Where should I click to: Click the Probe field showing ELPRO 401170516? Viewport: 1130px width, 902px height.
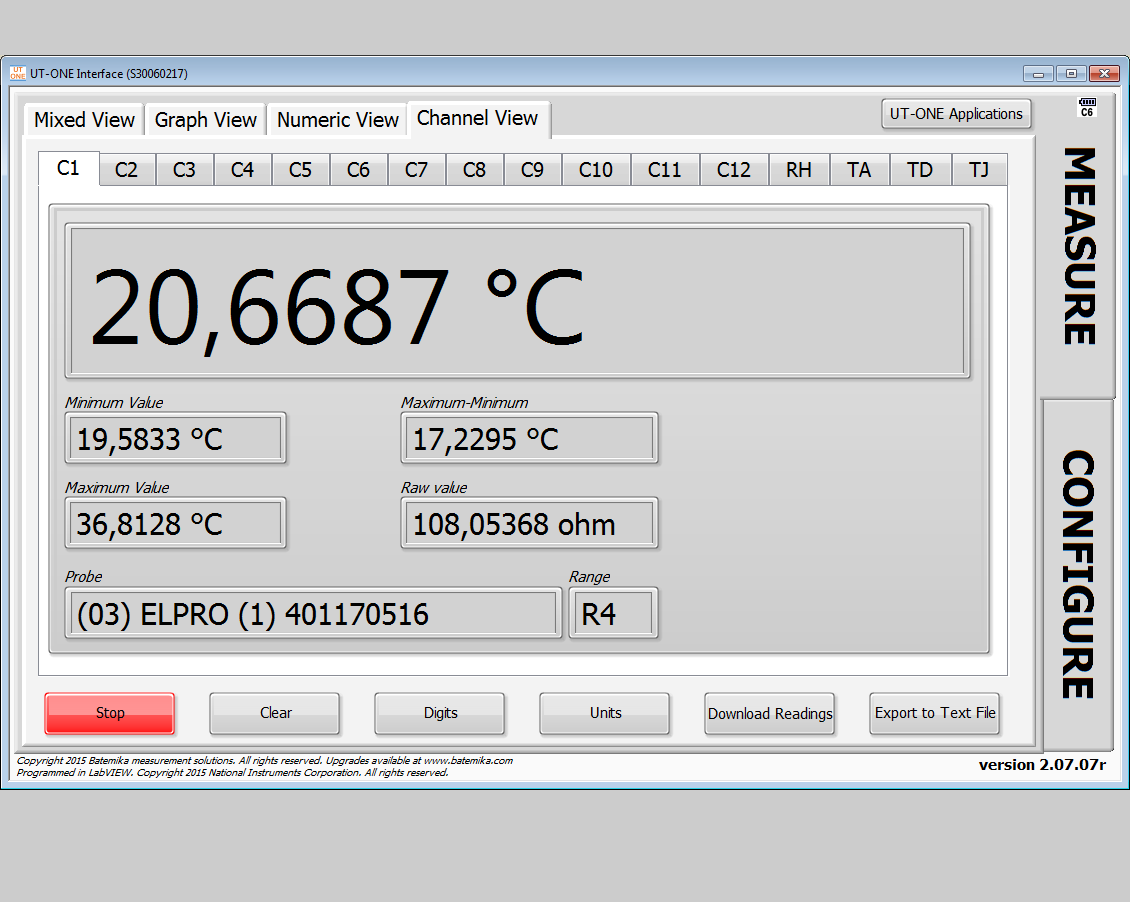312,613
